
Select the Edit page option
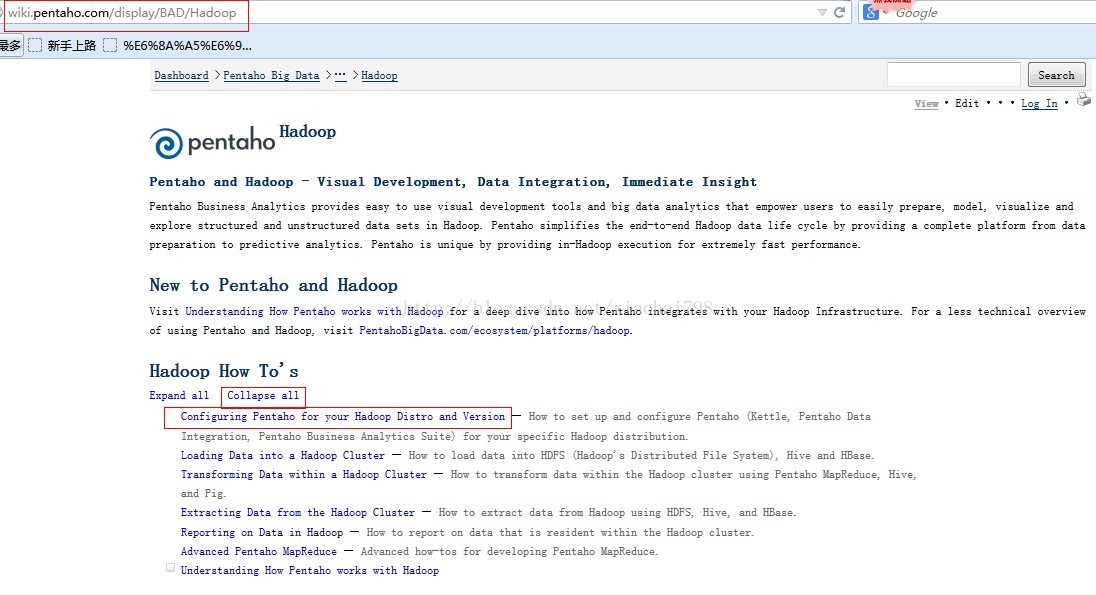pos(967,103)
